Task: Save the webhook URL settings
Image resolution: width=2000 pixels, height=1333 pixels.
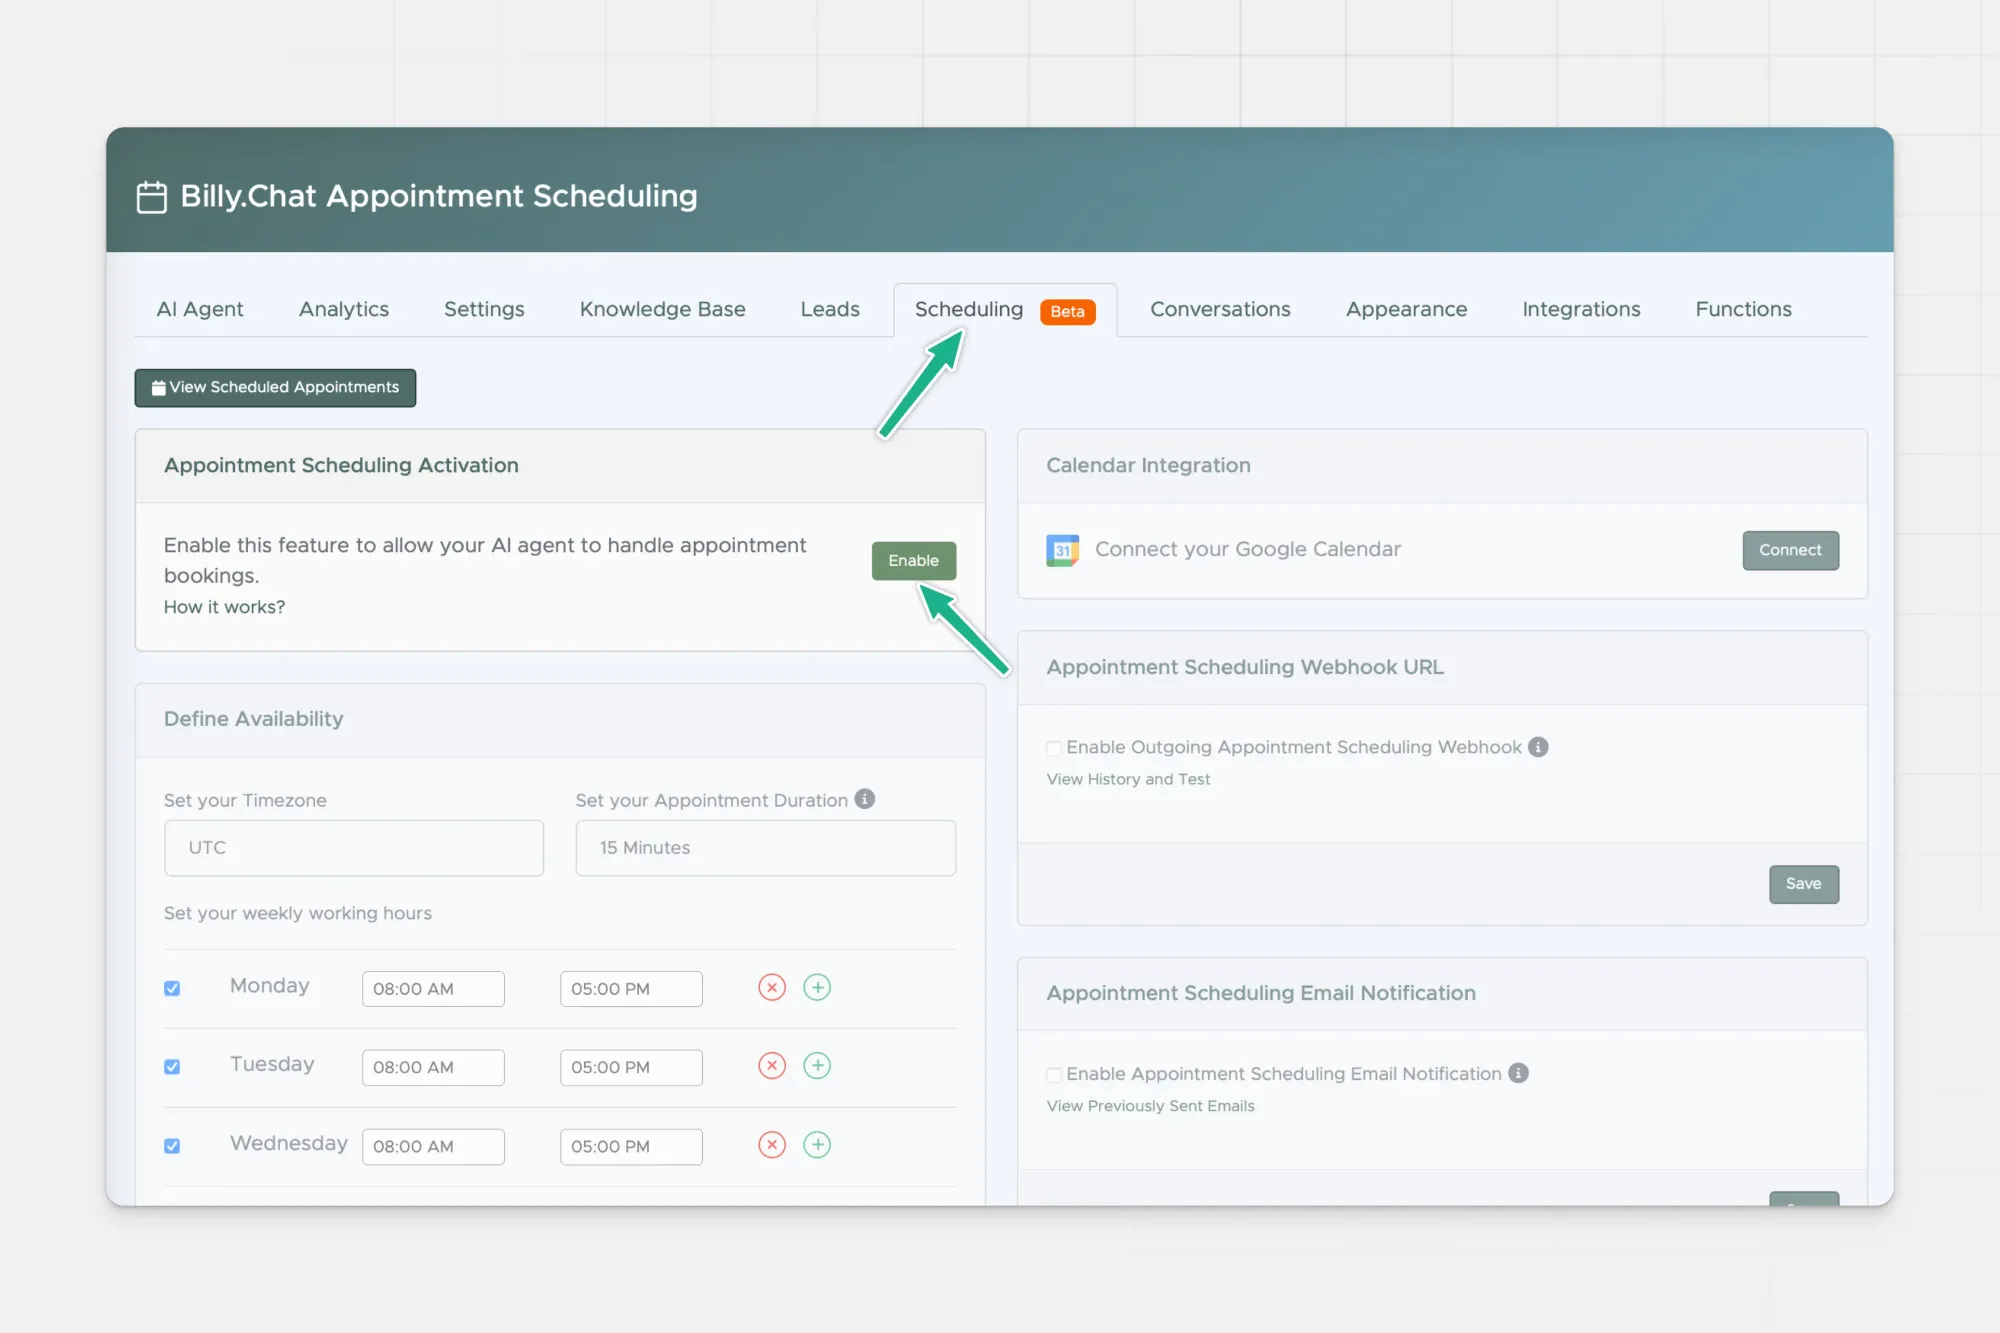Action: (1803, 884)
